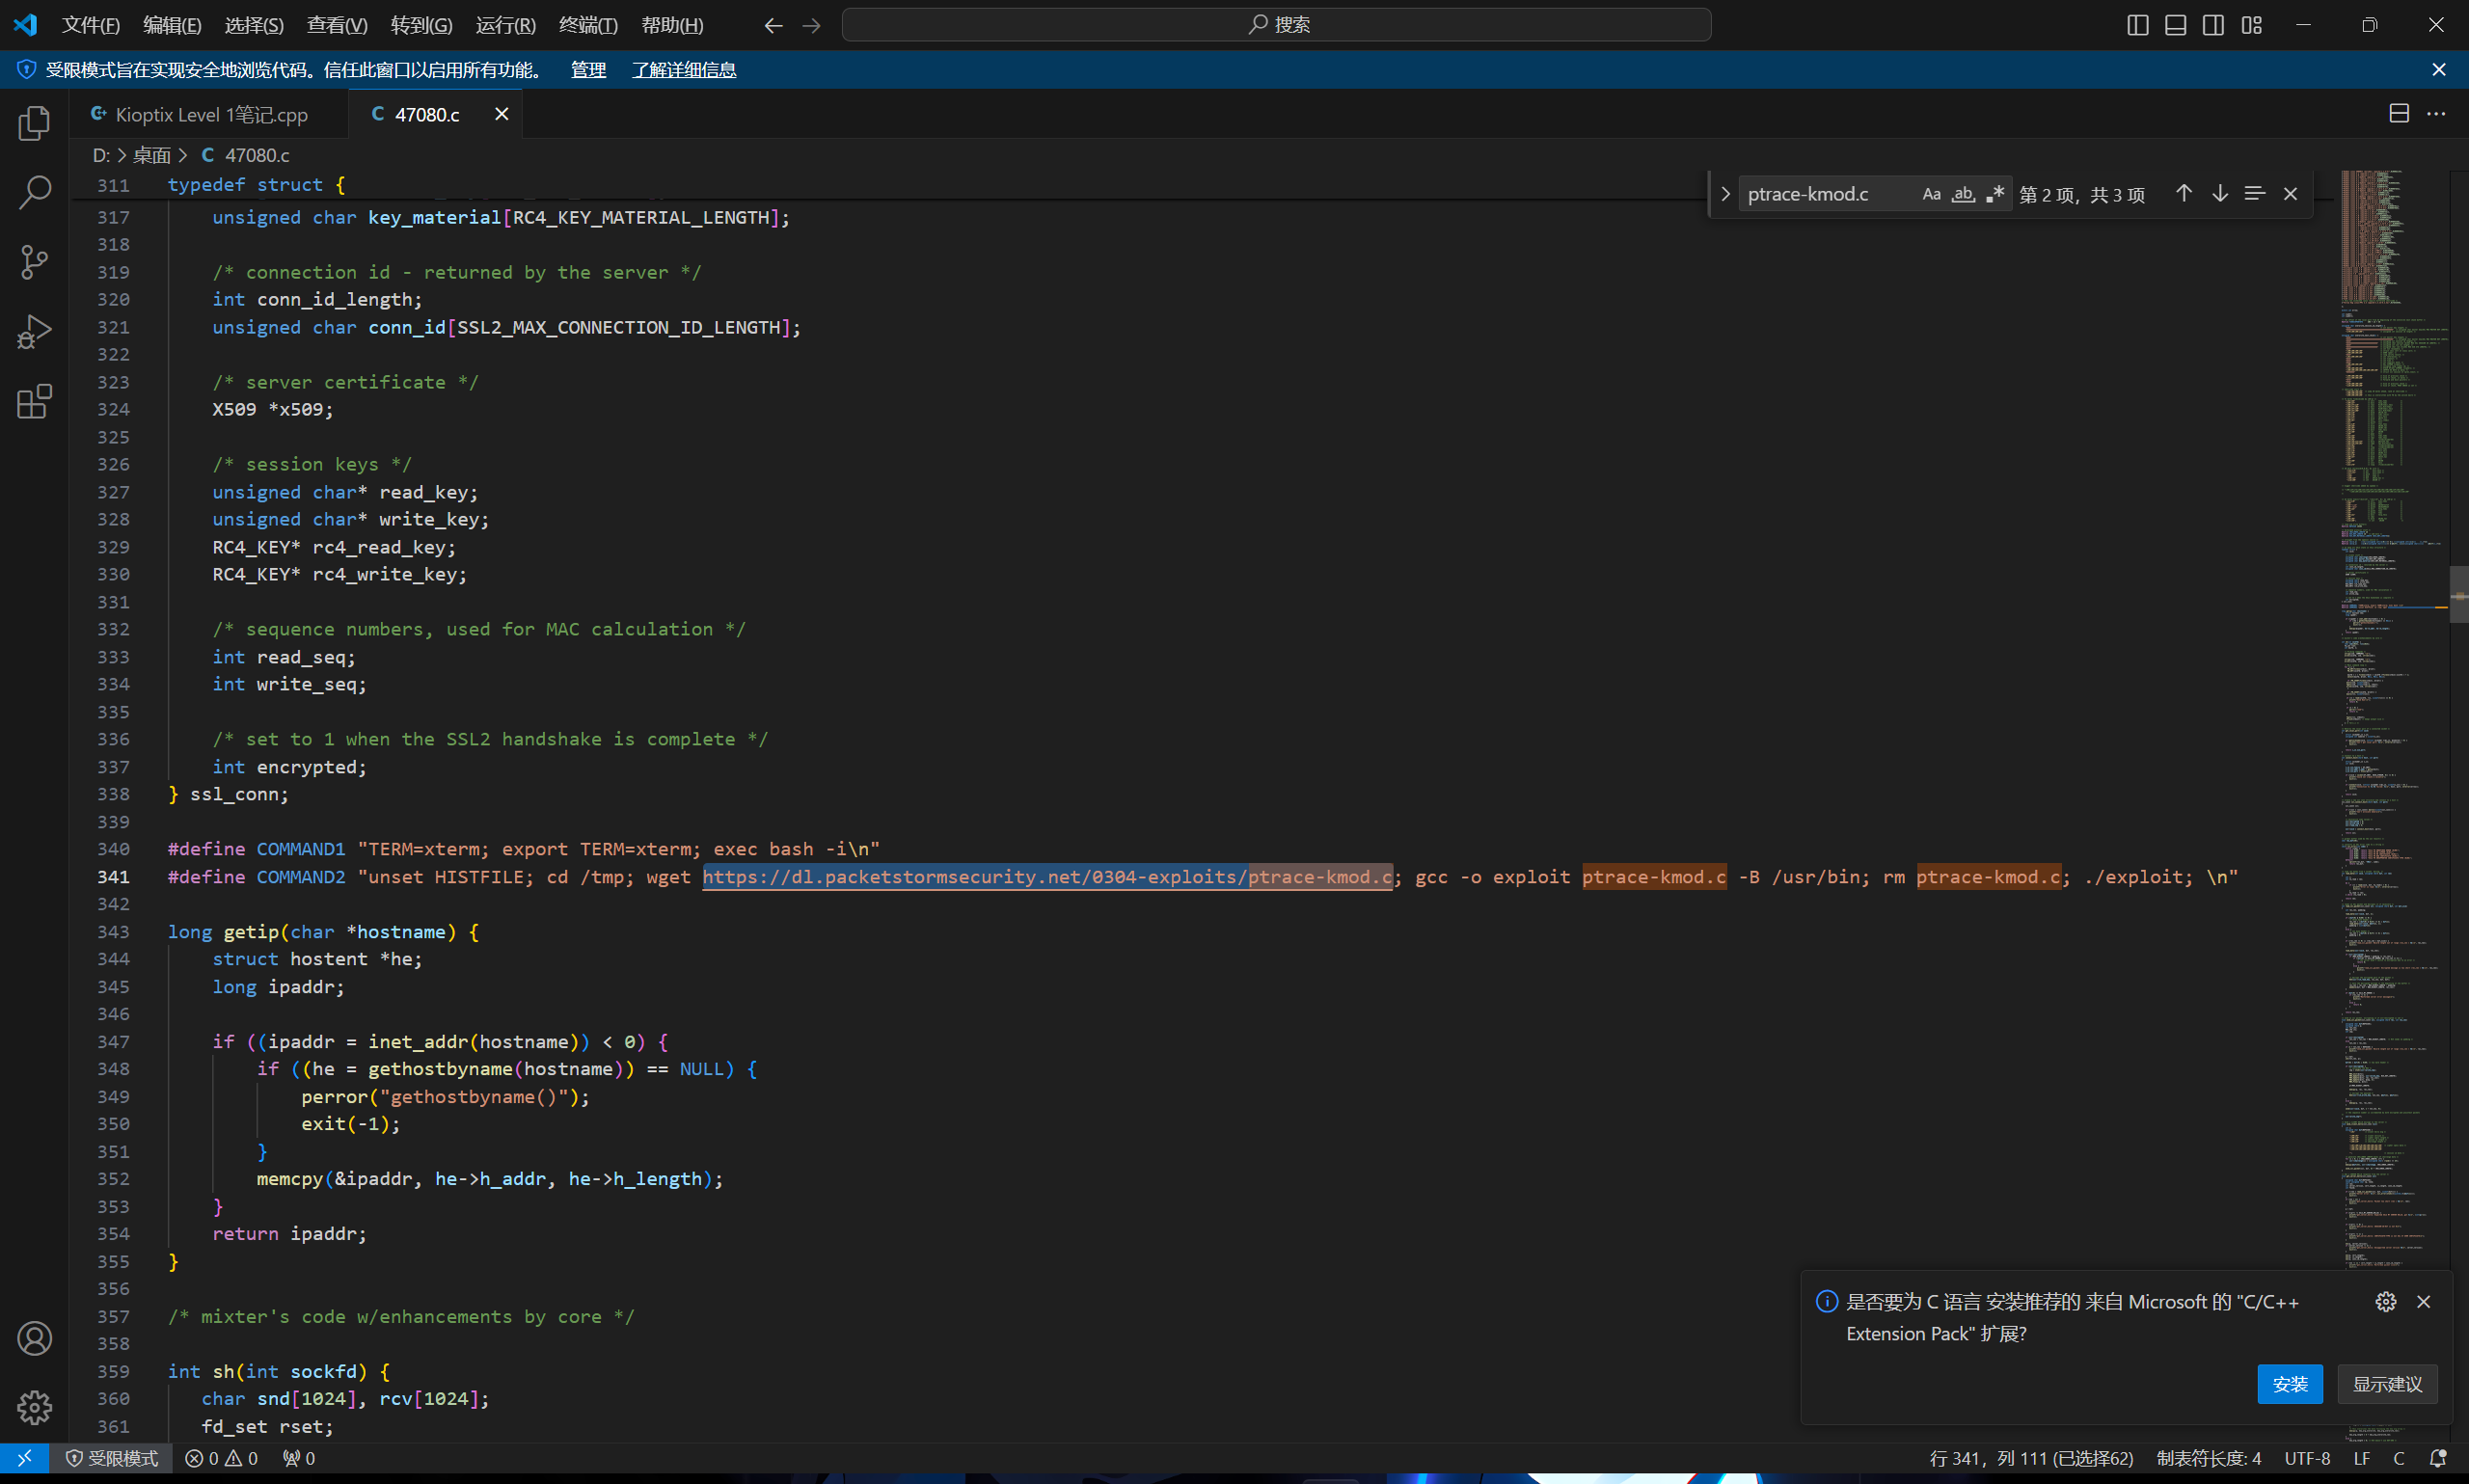Open the 查看(V) menu
Screen dimensions: 2469x1484
(337, 25)
